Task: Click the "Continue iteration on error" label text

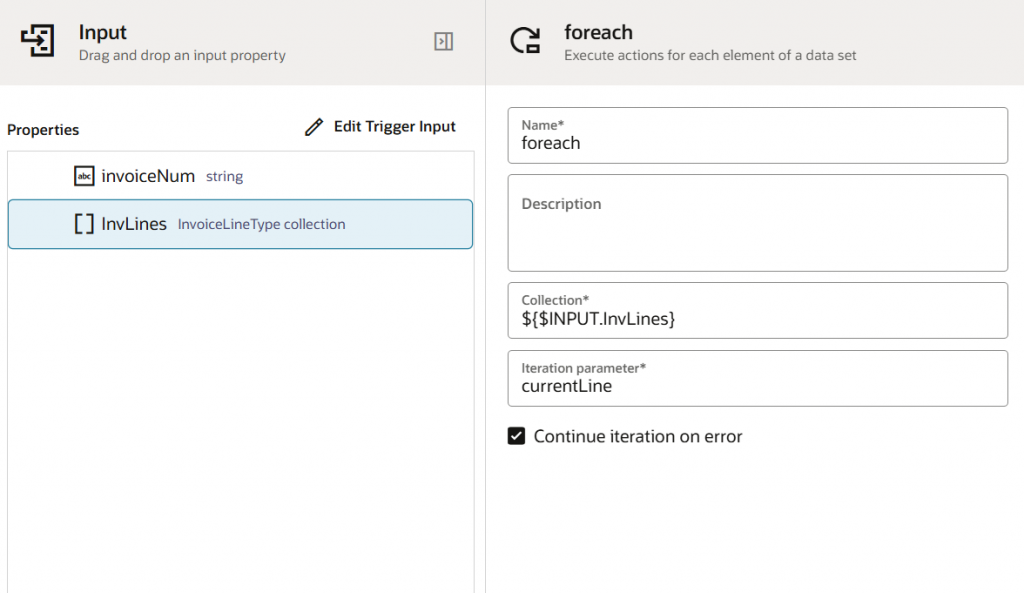Action: pos(638,436)
